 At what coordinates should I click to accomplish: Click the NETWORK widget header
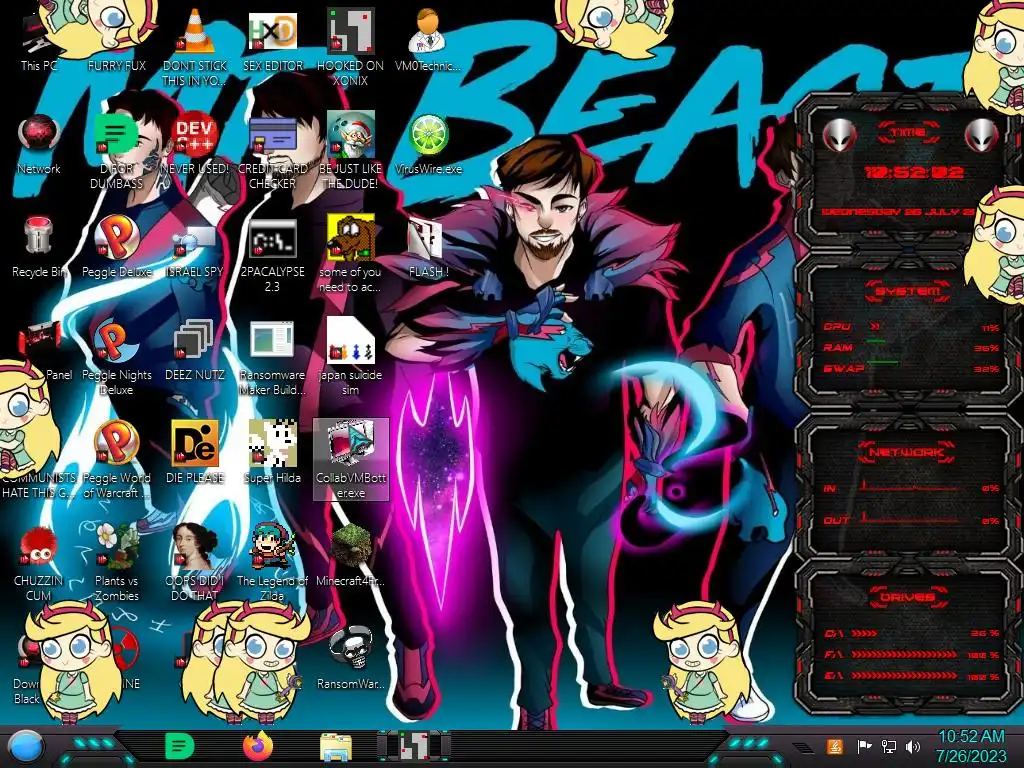pos(908,451)
